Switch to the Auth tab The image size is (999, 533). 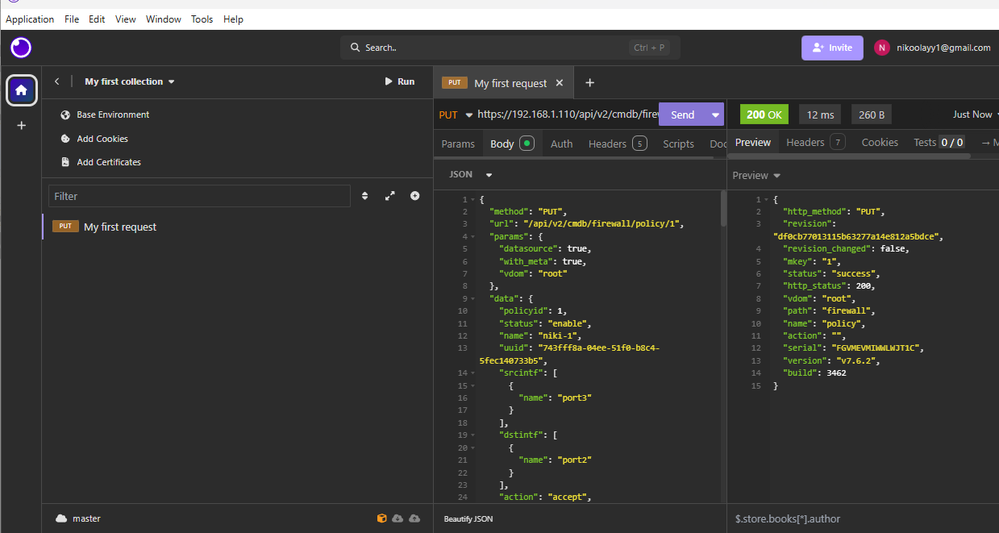561,144
